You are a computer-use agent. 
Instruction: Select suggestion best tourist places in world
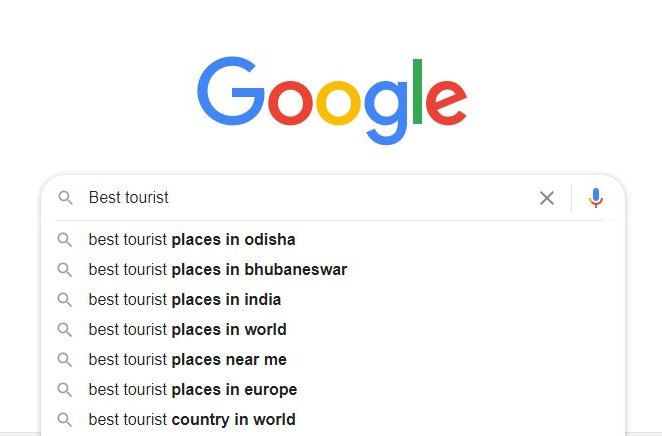pyautogui.click(x=333, y=330)
